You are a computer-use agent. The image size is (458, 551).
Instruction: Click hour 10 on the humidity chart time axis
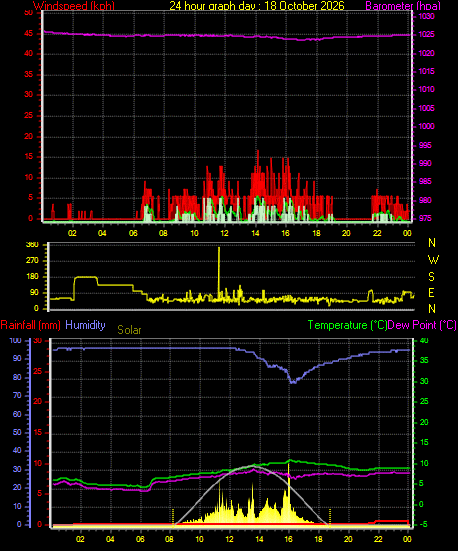click(199, 539)
